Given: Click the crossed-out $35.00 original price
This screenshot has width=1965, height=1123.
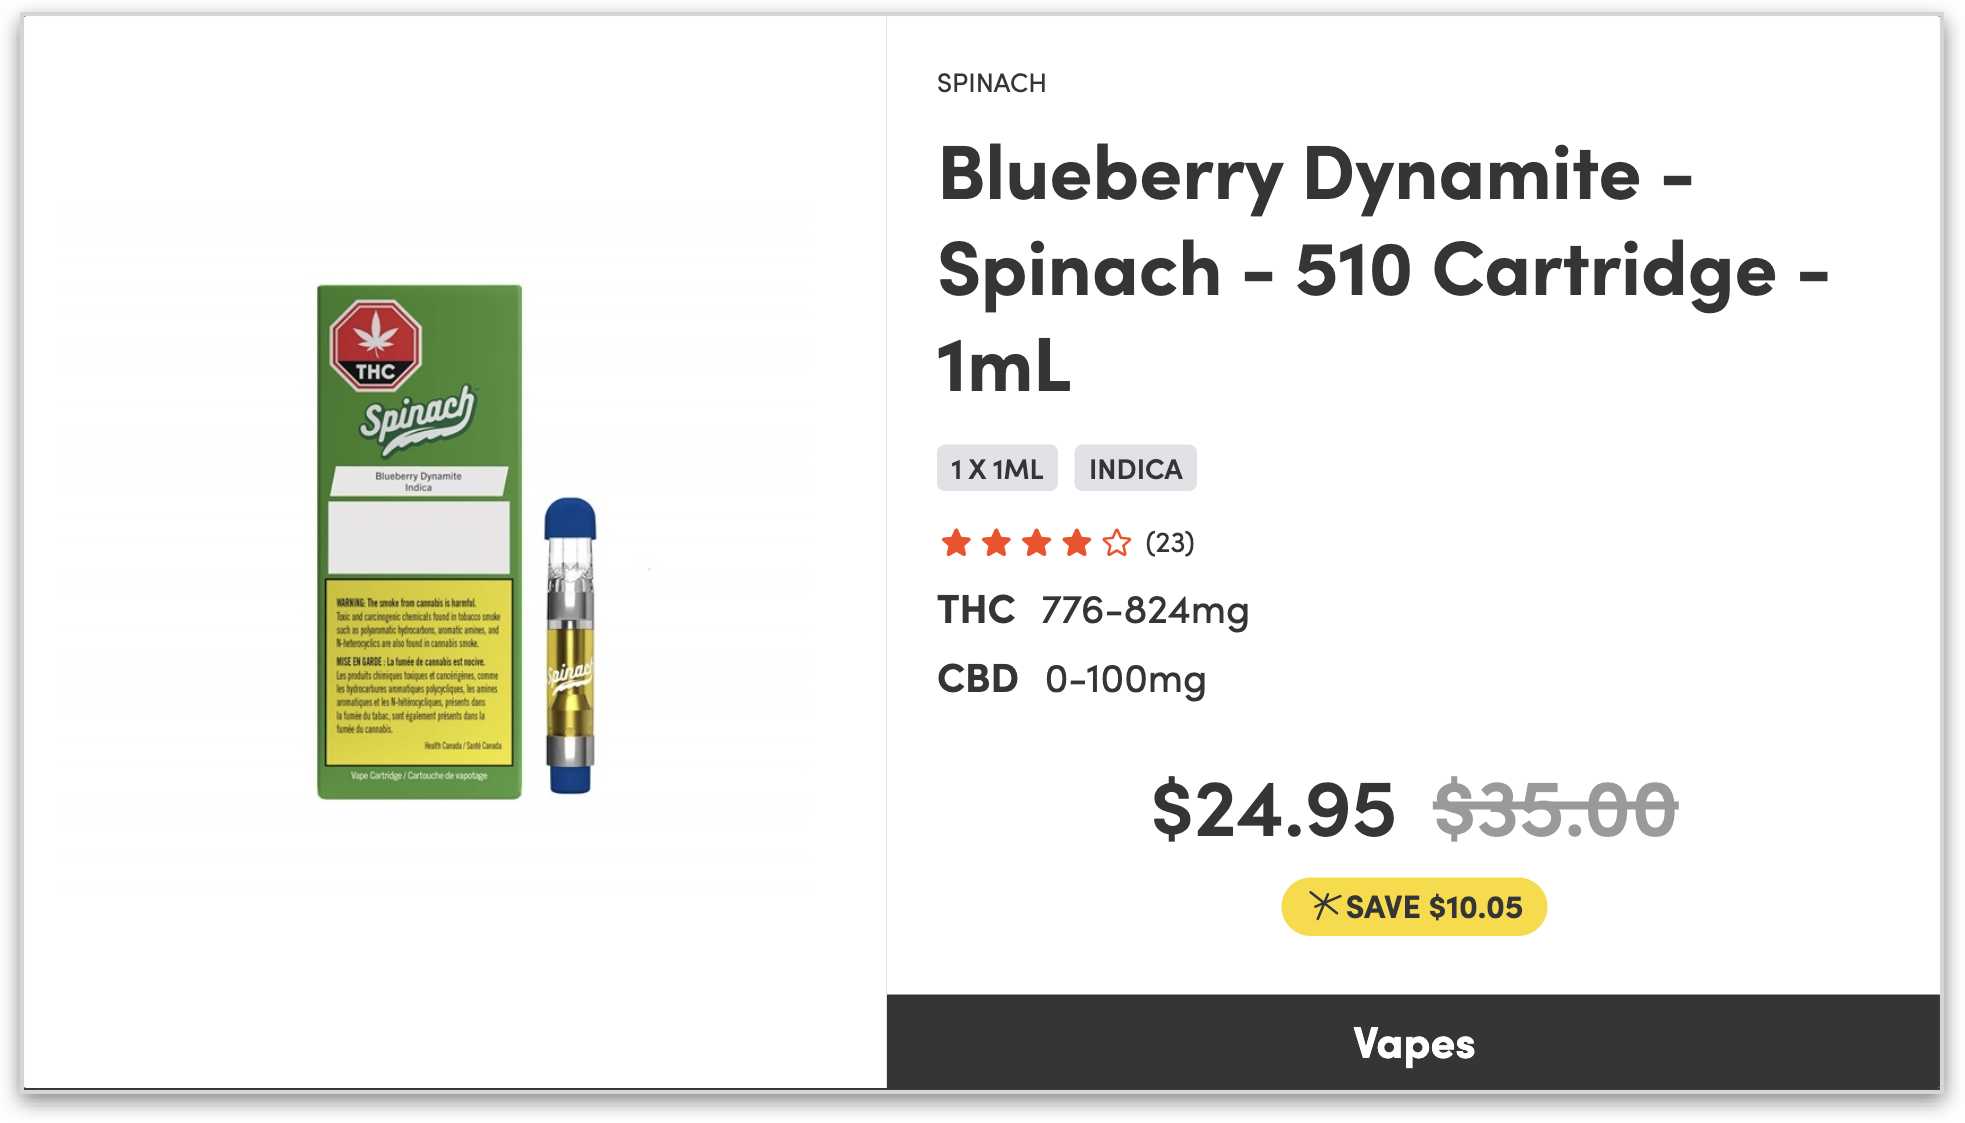Looking at the screenshot, I should 1555,810.
